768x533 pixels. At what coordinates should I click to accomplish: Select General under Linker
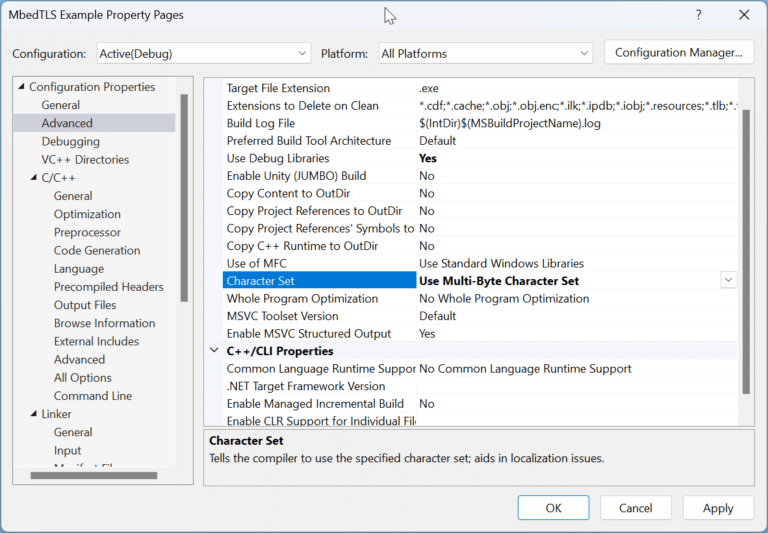[x=73, y=432]
